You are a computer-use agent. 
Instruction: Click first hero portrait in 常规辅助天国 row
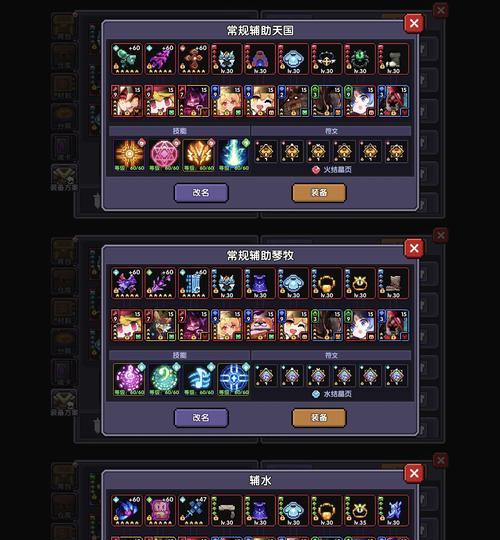tap(127, 101)
